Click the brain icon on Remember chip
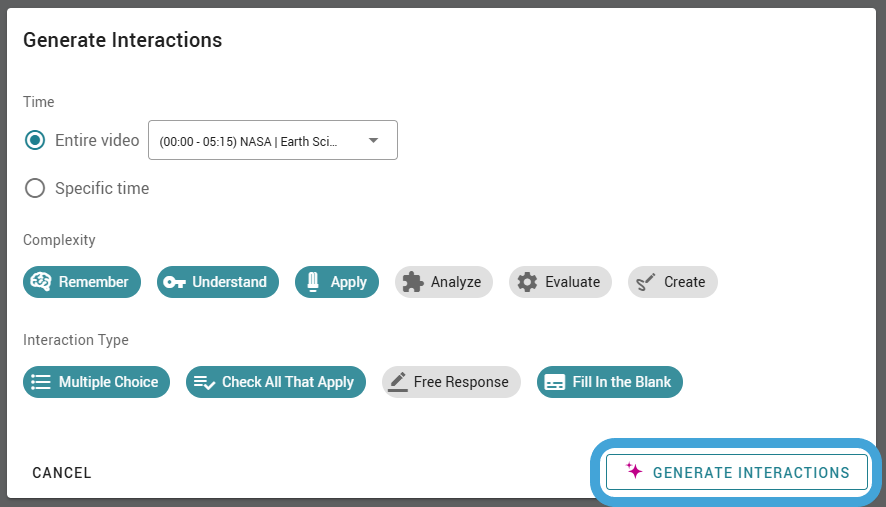 pos(41,281)
